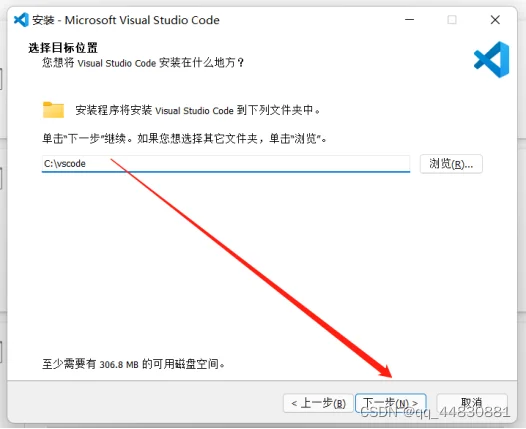Minimize the installer window
This screenshot has height=429, width=526.
(x=409, y=20)
